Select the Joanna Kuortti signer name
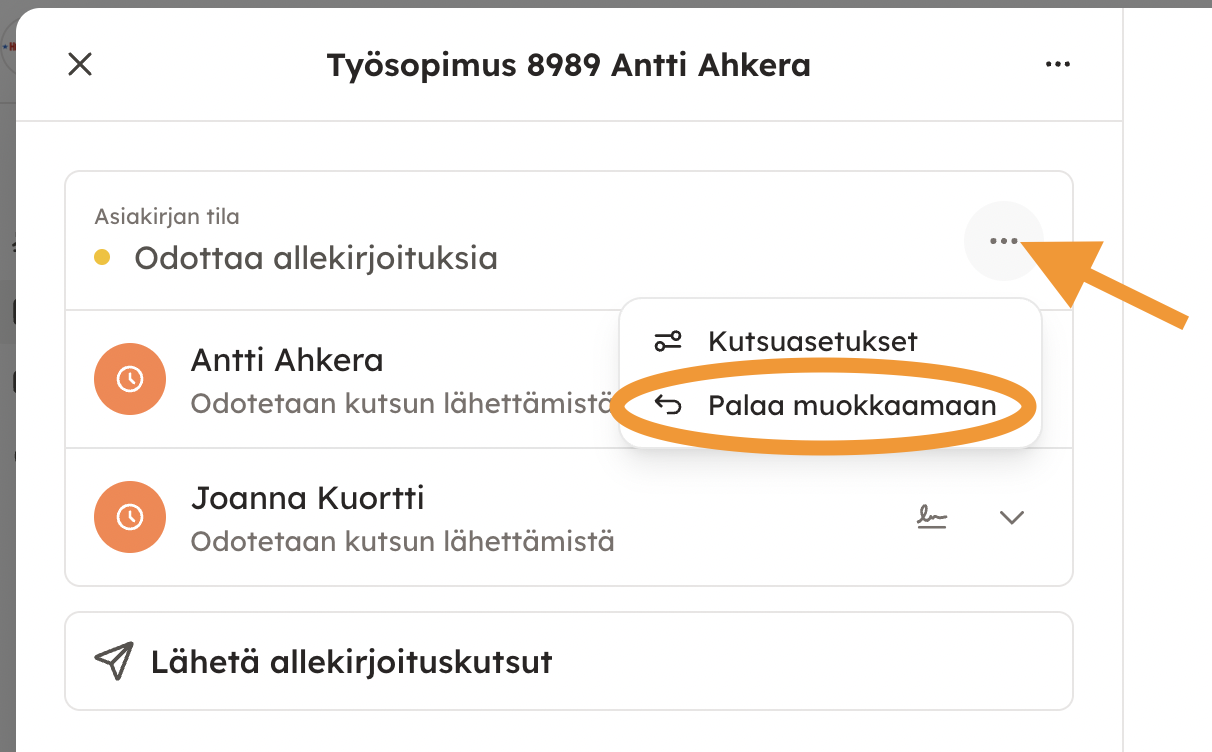This screenshot has height=752, width=1212. point(308,498)
